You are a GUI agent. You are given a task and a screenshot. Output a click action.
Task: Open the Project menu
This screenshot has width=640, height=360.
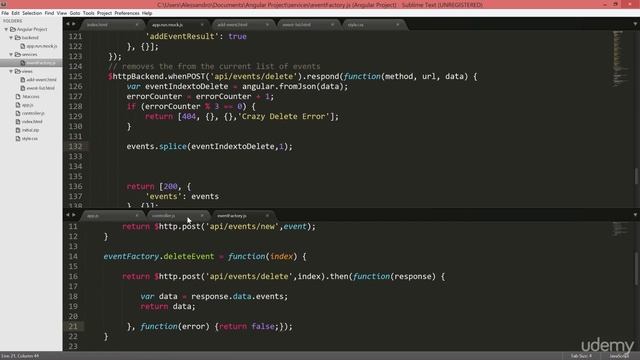click(104, 13)
